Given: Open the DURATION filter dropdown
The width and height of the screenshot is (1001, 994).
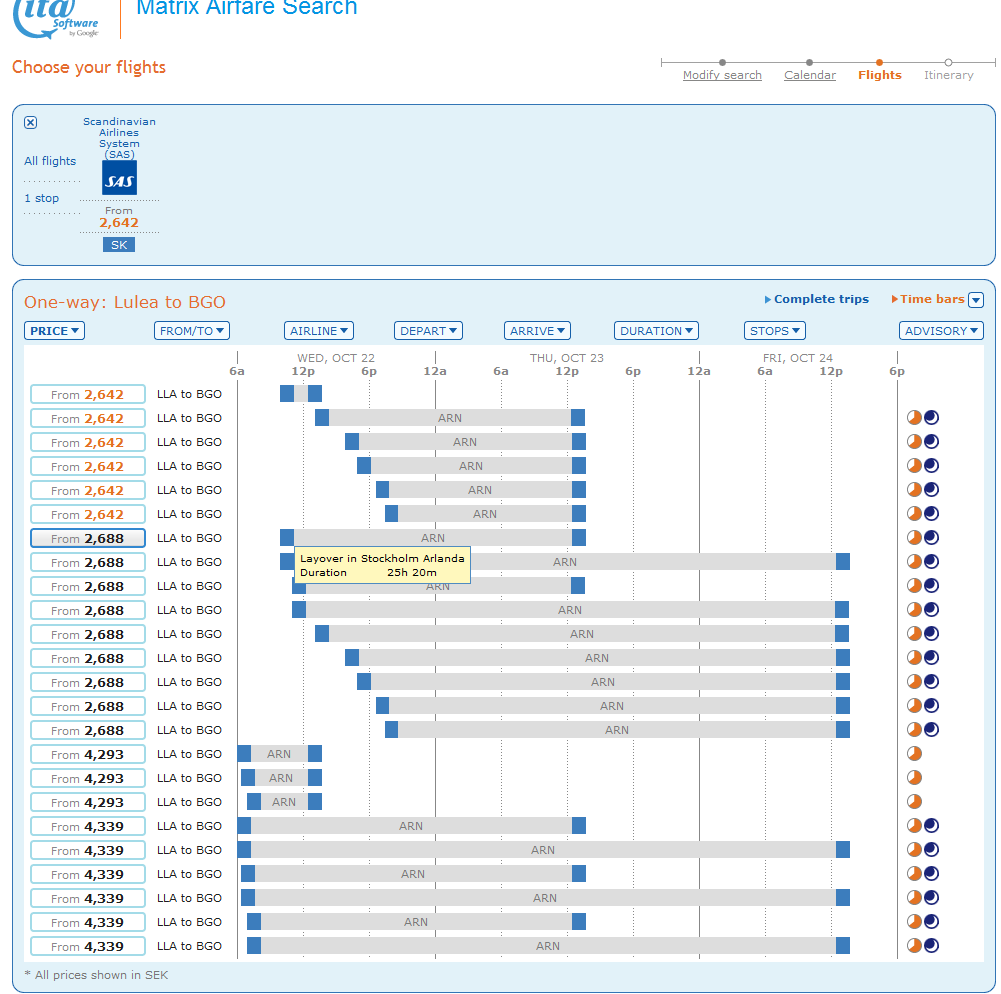Looking at the screenshot, I should pyautogui.click(x=656, y=331).
